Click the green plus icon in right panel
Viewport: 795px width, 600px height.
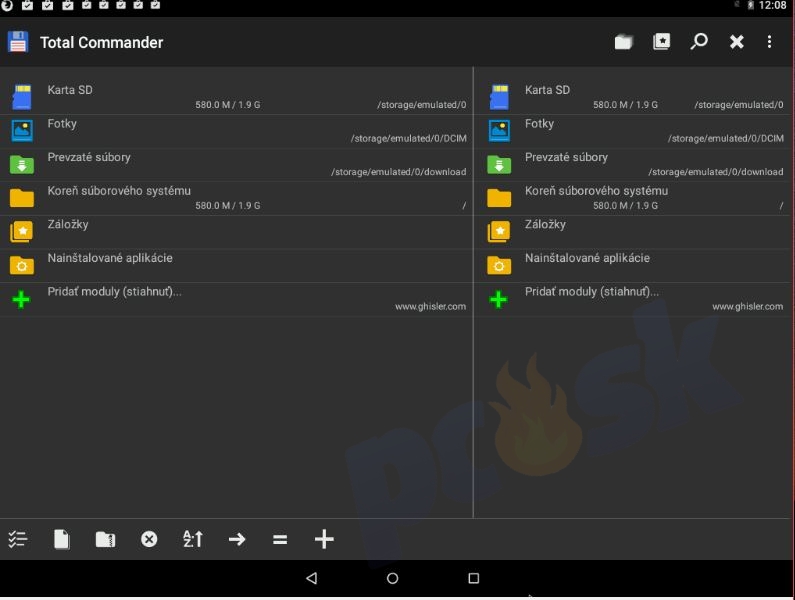[x=499, y=300]
